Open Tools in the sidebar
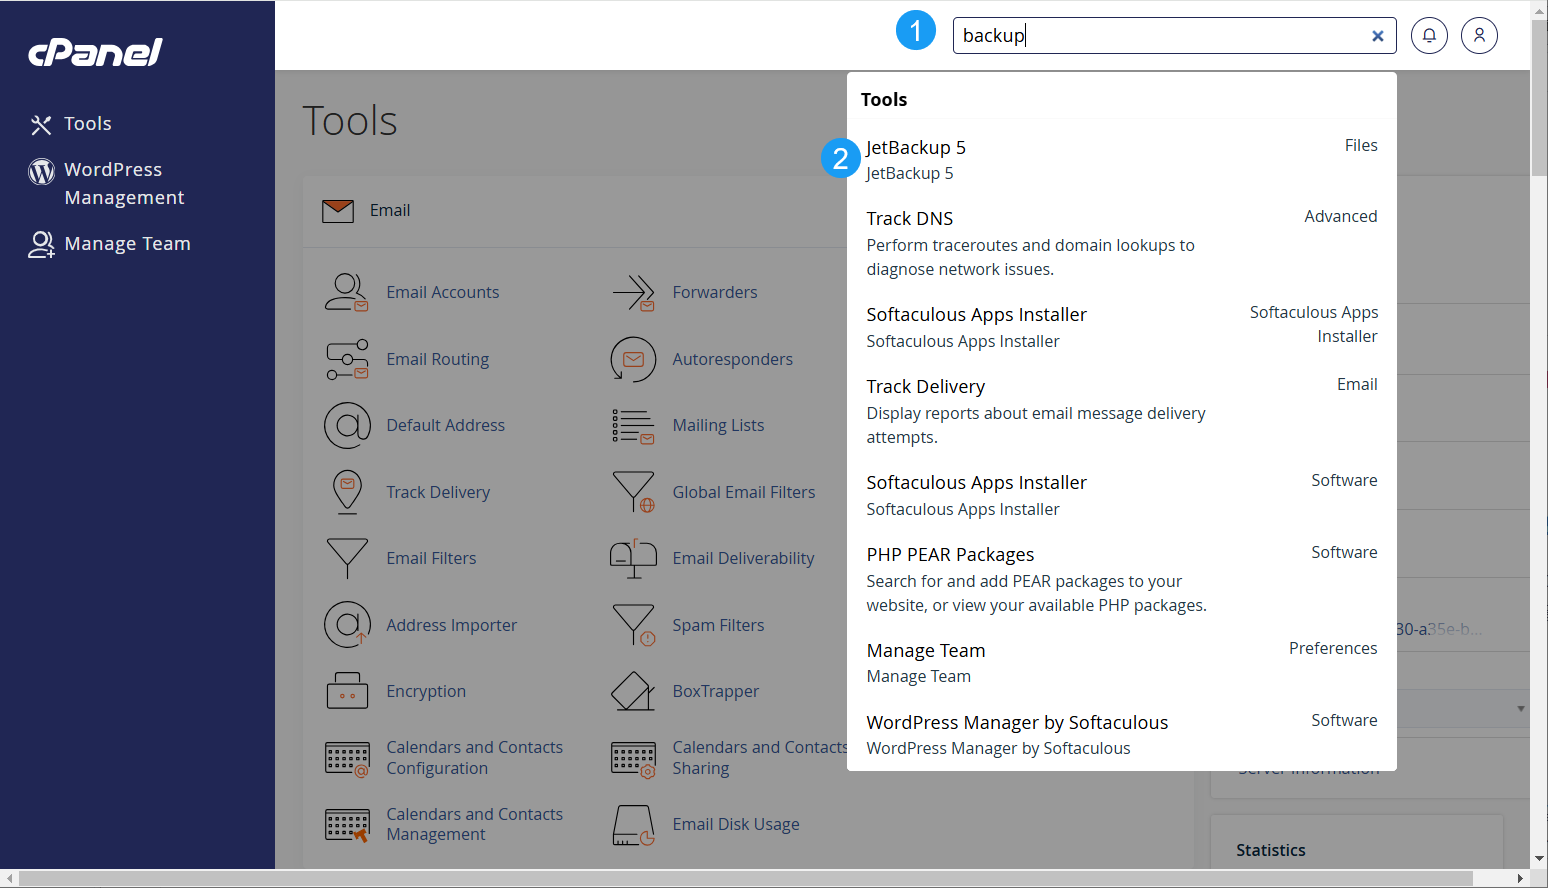This screenshot has height=888, width=1548. 87,124
